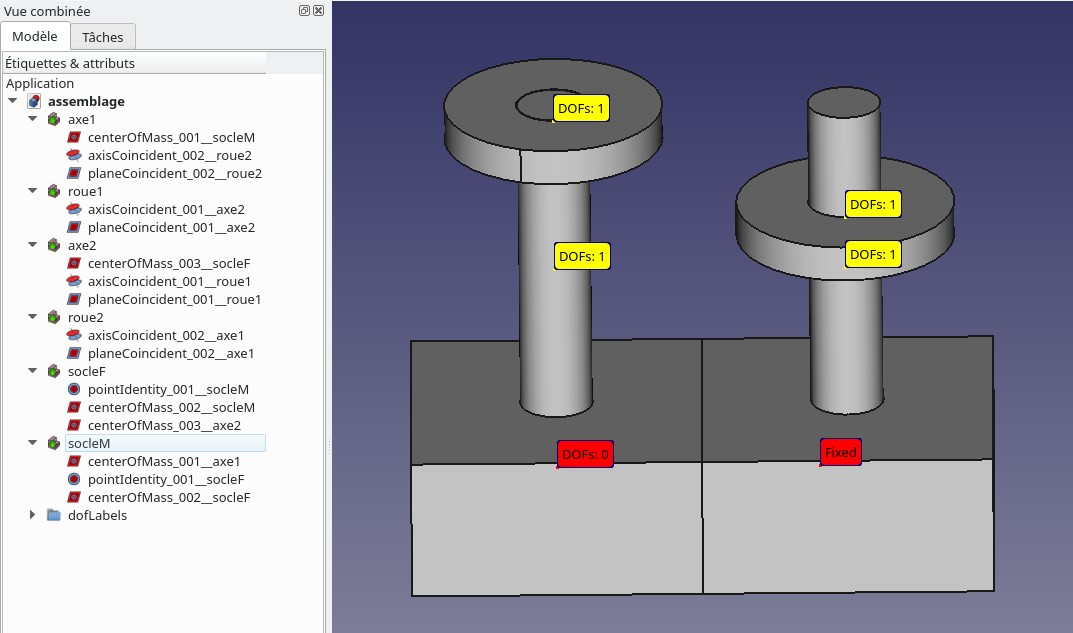
Task: Select the socleF tree item
Action: coord(87,372)
